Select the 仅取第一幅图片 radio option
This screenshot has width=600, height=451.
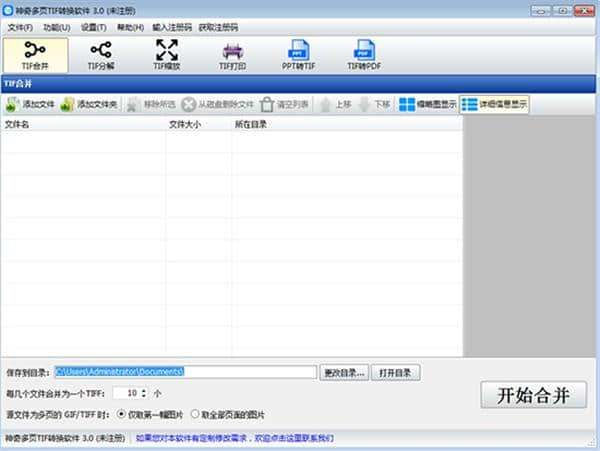pyautogui.click(x=122, y=414)
